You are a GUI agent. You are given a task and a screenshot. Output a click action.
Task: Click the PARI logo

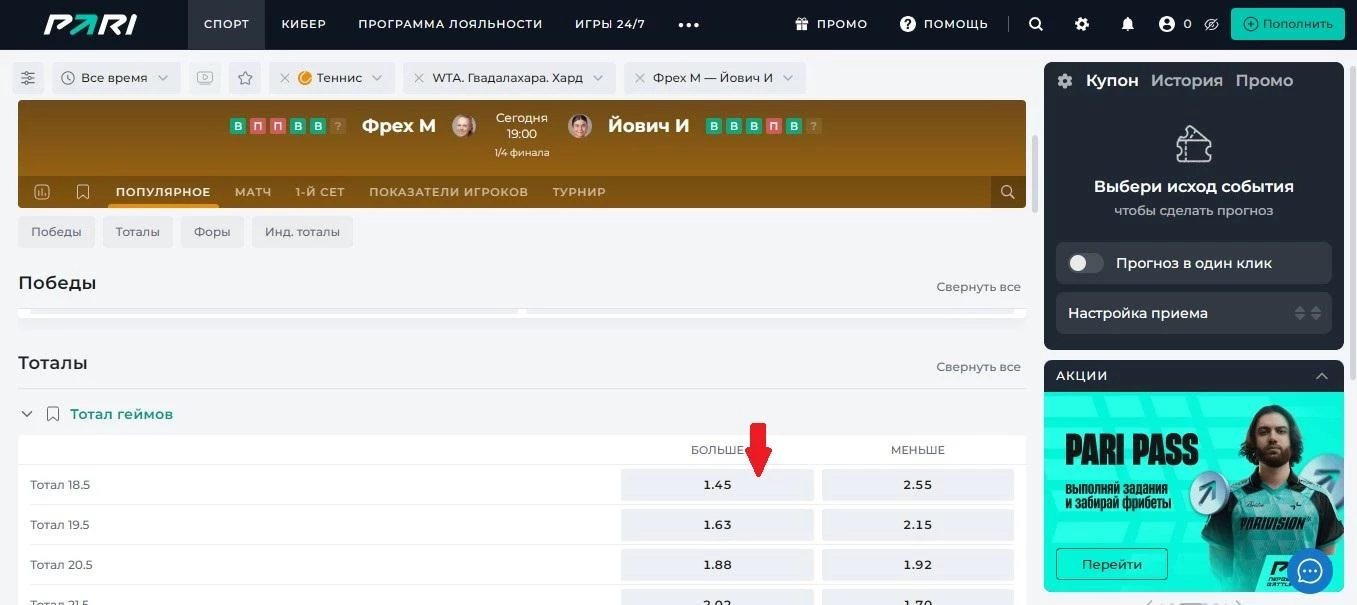pos(91,24)
